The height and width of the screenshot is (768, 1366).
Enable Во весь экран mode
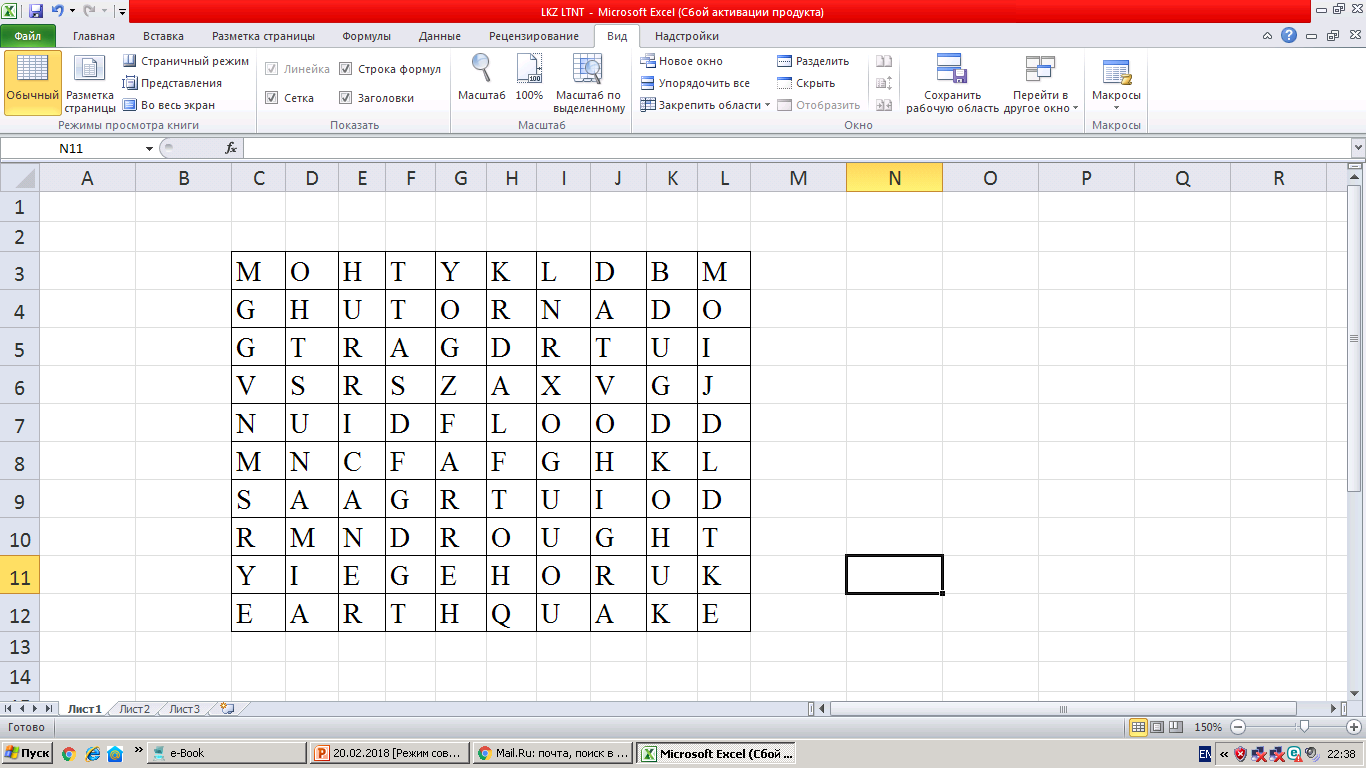tap(169, 105)
